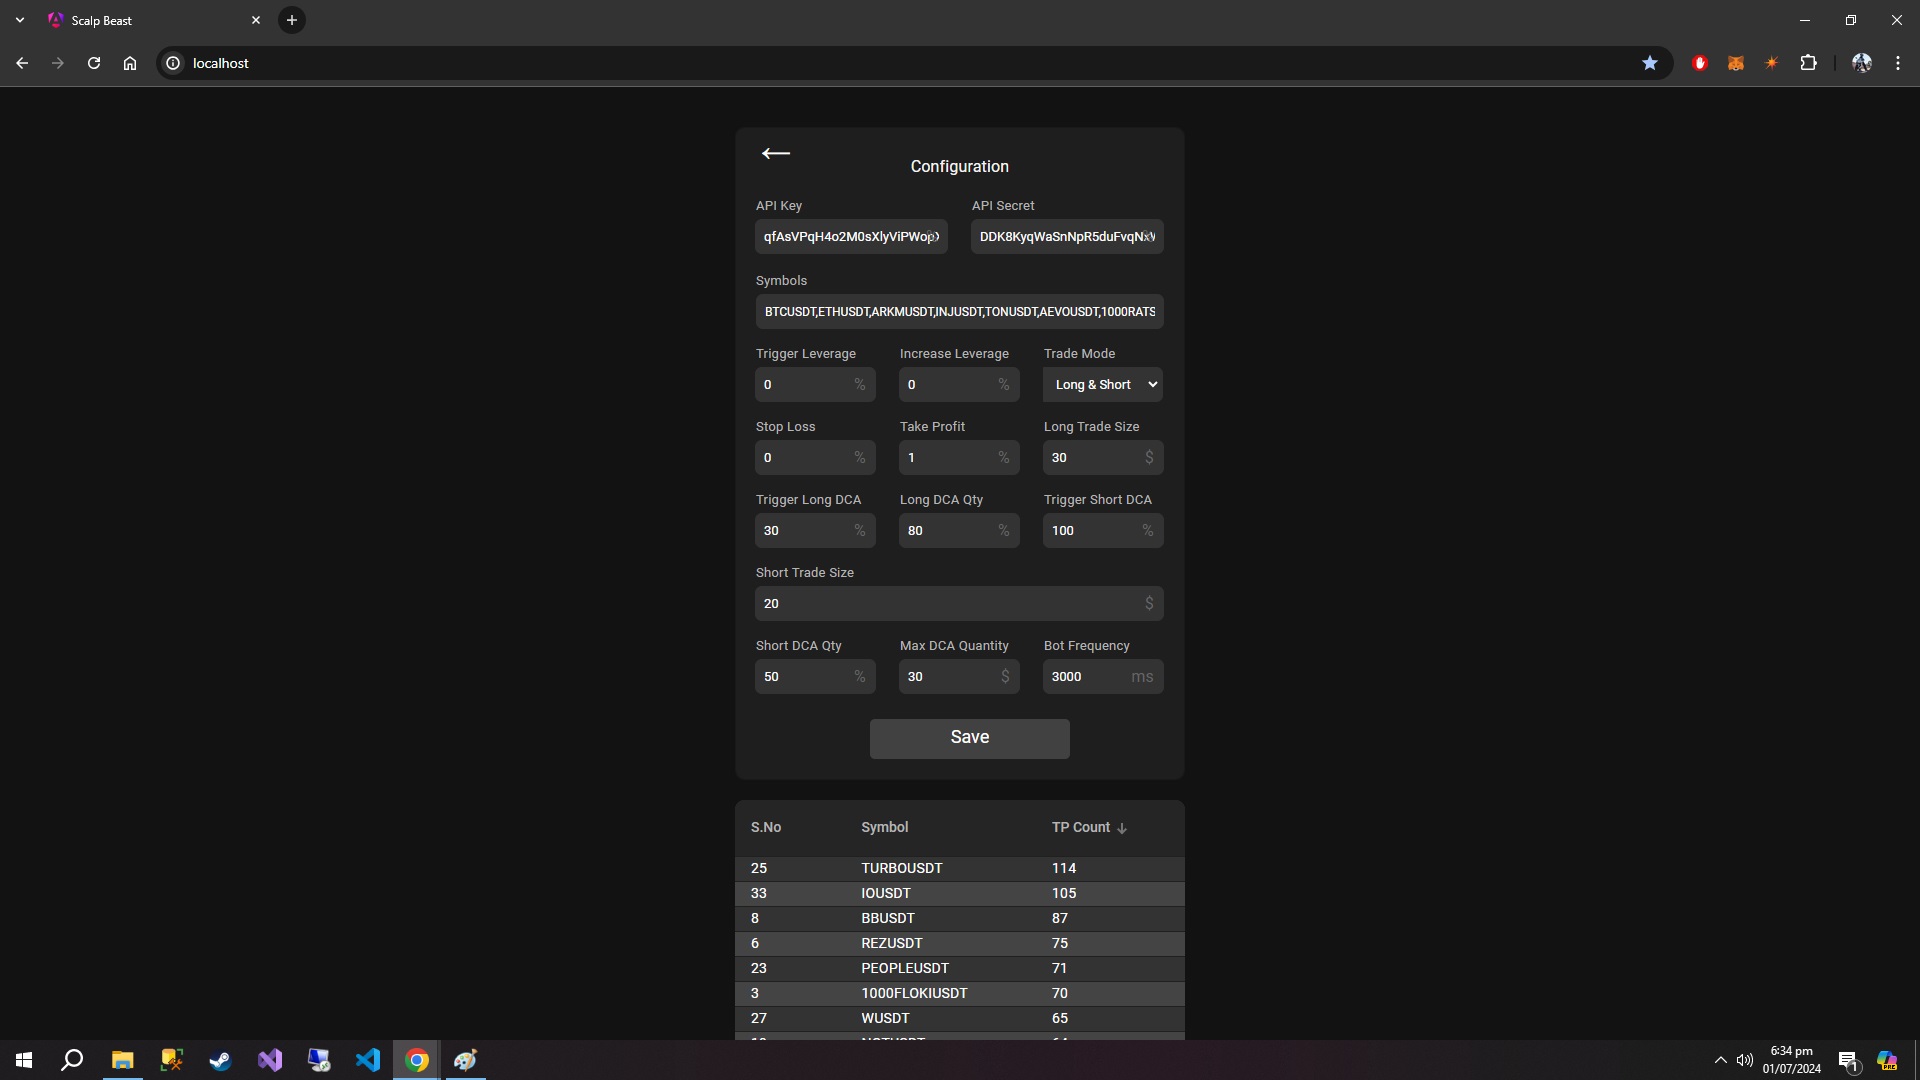Open the tab search chevron

pyautogui.click(x=19, y=20)
